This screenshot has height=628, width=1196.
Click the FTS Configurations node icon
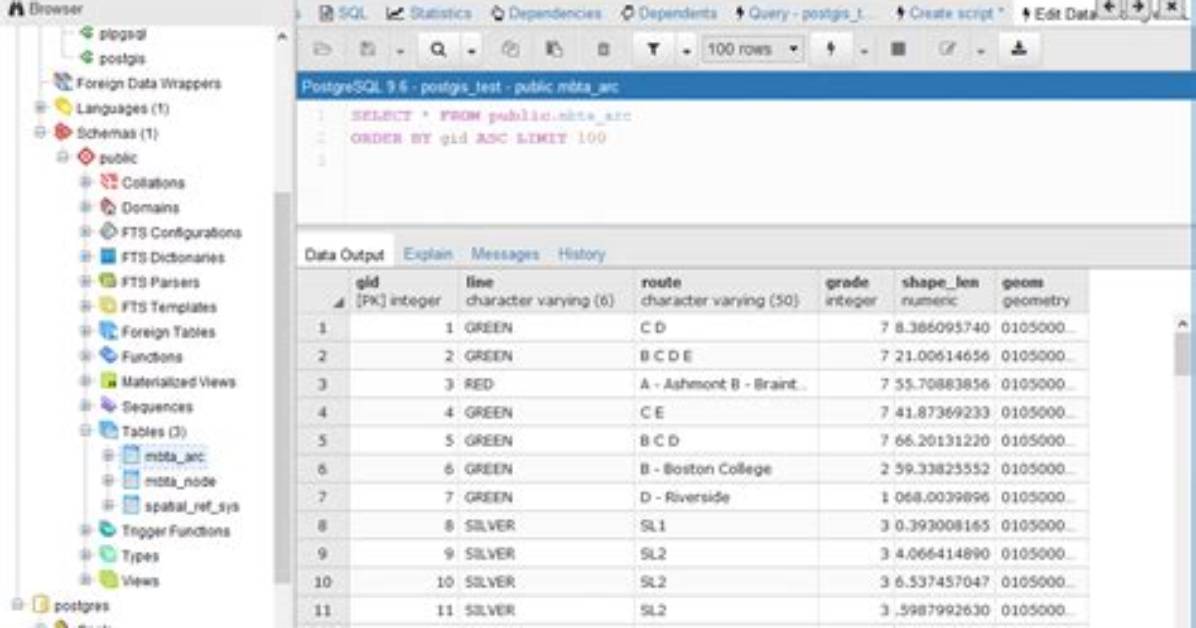(109, 232)
